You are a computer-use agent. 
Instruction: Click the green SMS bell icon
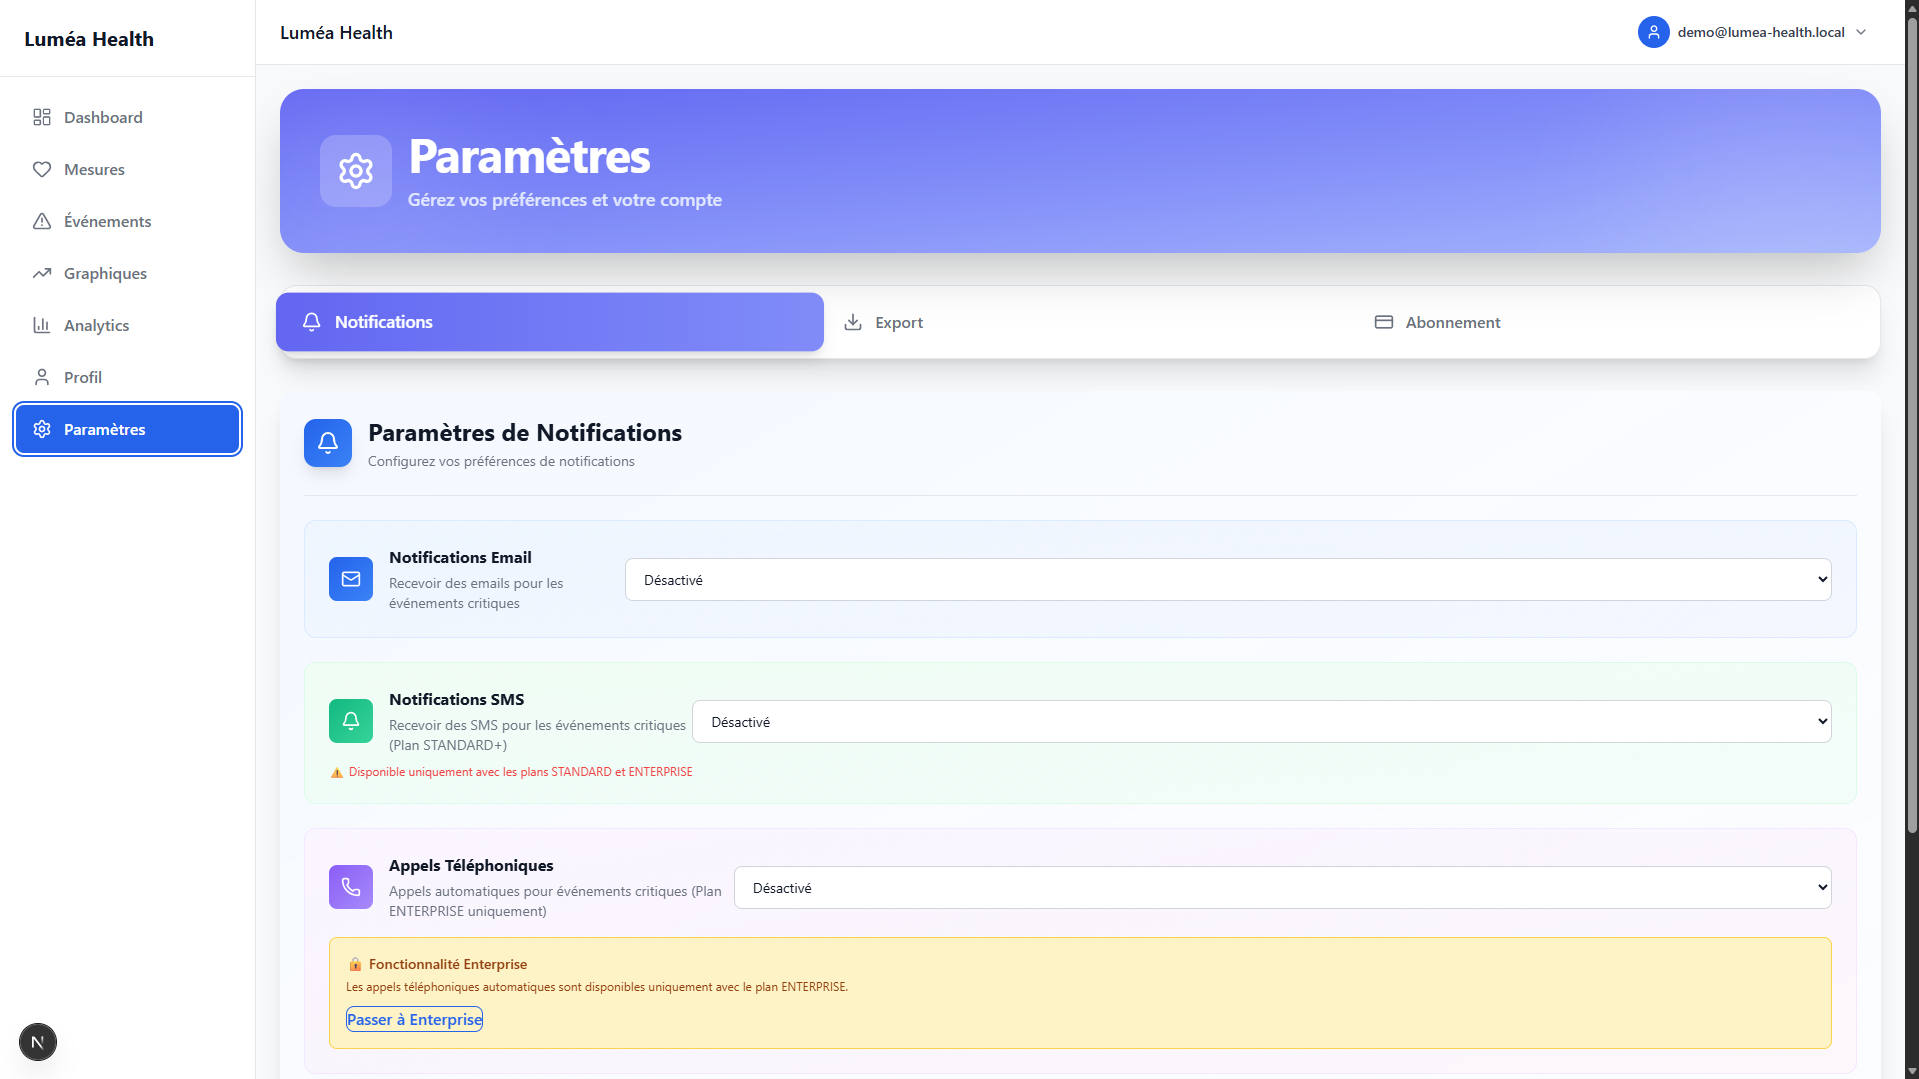tap(351, 721)
